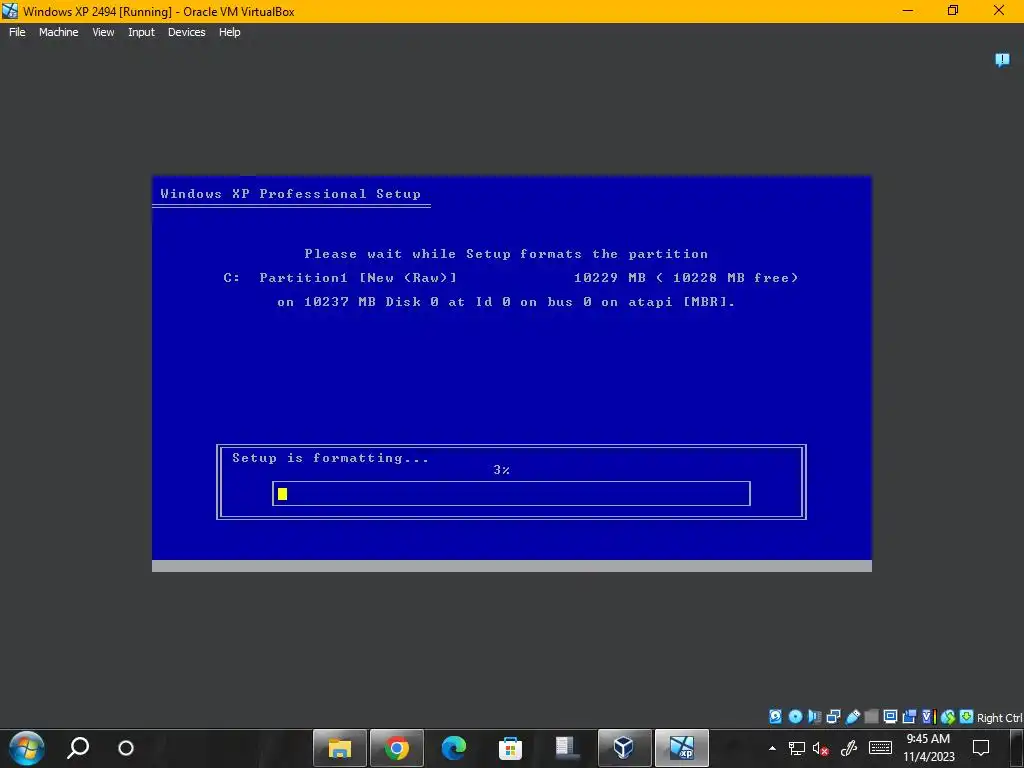
Task: Click the network adapter status icon
Action: (833, 716)
